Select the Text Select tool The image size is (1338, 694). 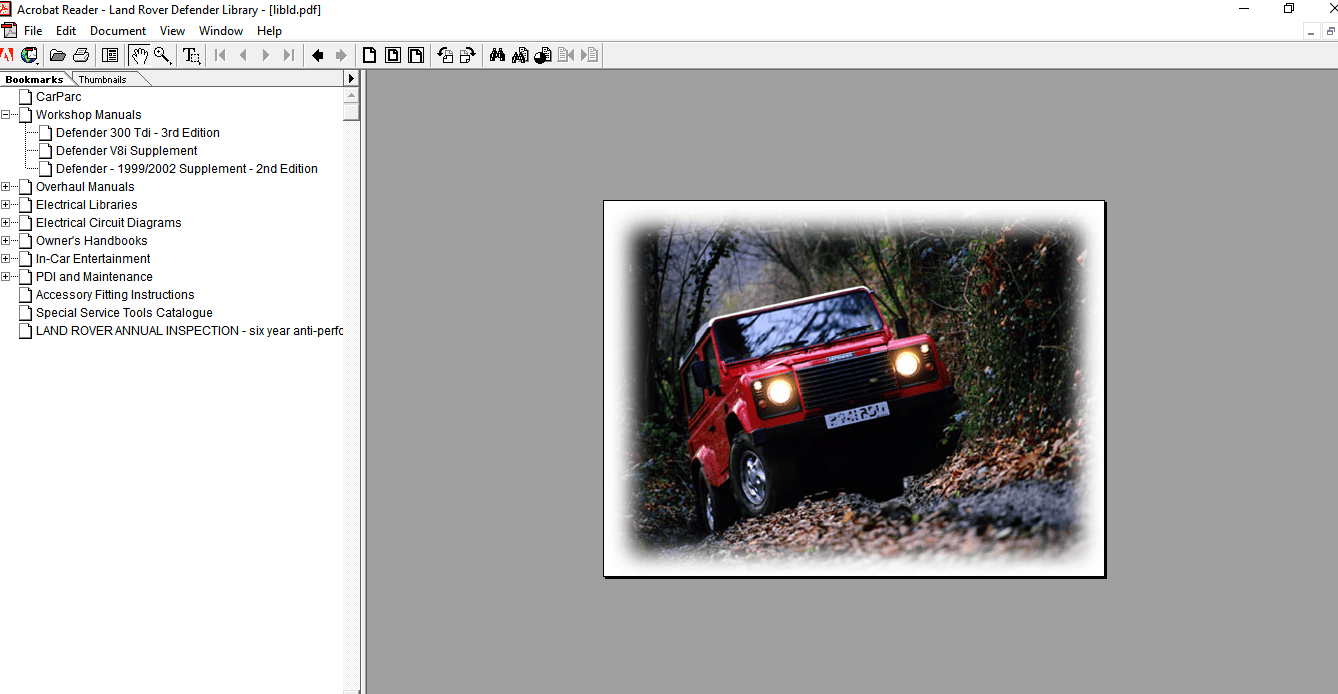coord(192,55)
